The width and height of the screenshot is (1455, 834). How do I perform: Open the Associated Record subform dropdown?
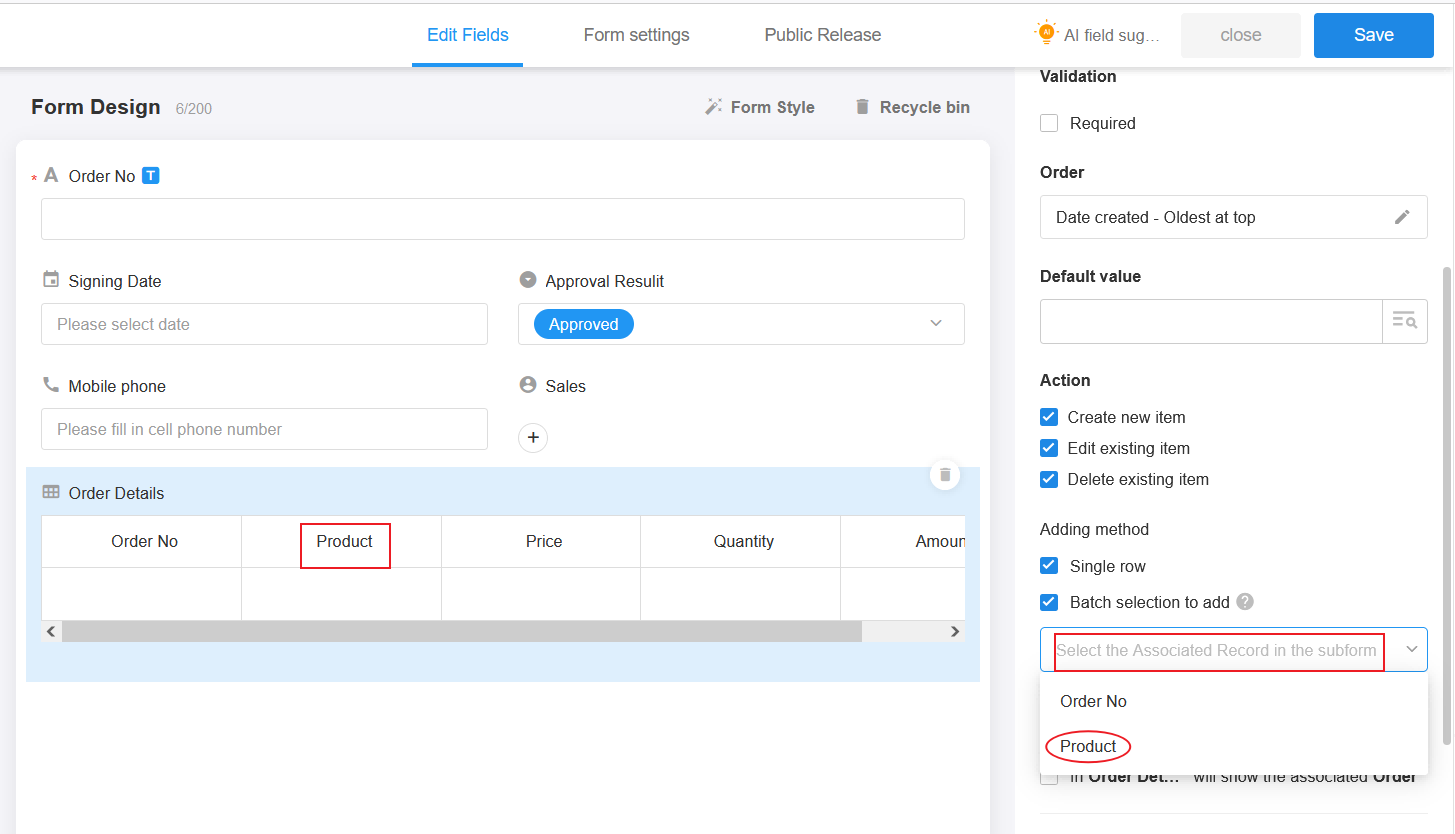tap(1233, 650)
